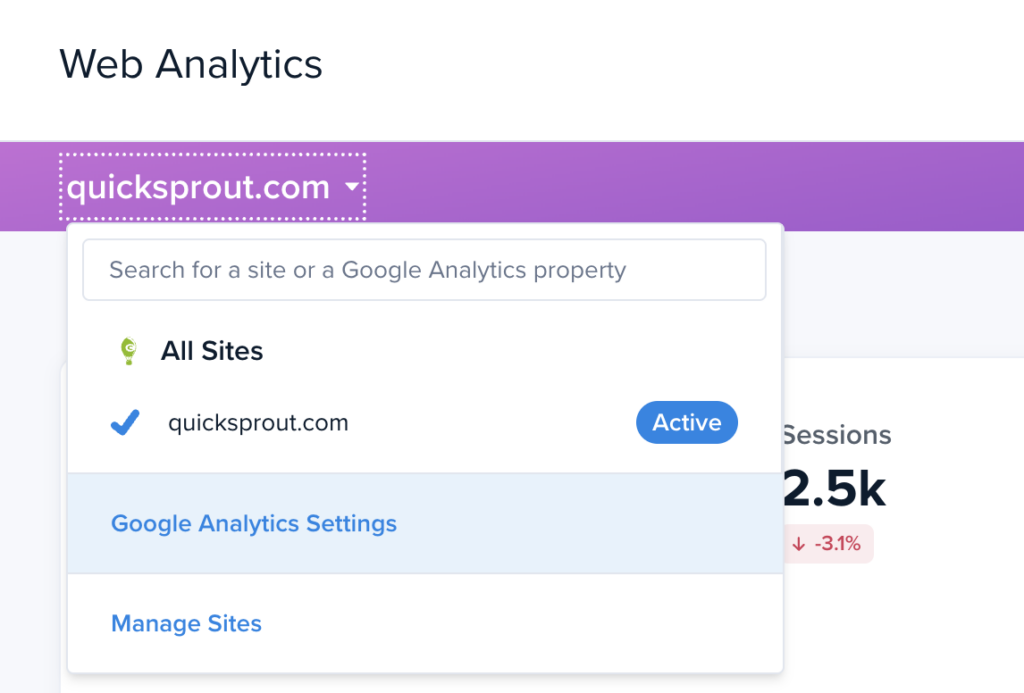1024x693 pixels.
Task: Open the quicksprout.com site selector dropdown
Action: (x=212, y=186)
